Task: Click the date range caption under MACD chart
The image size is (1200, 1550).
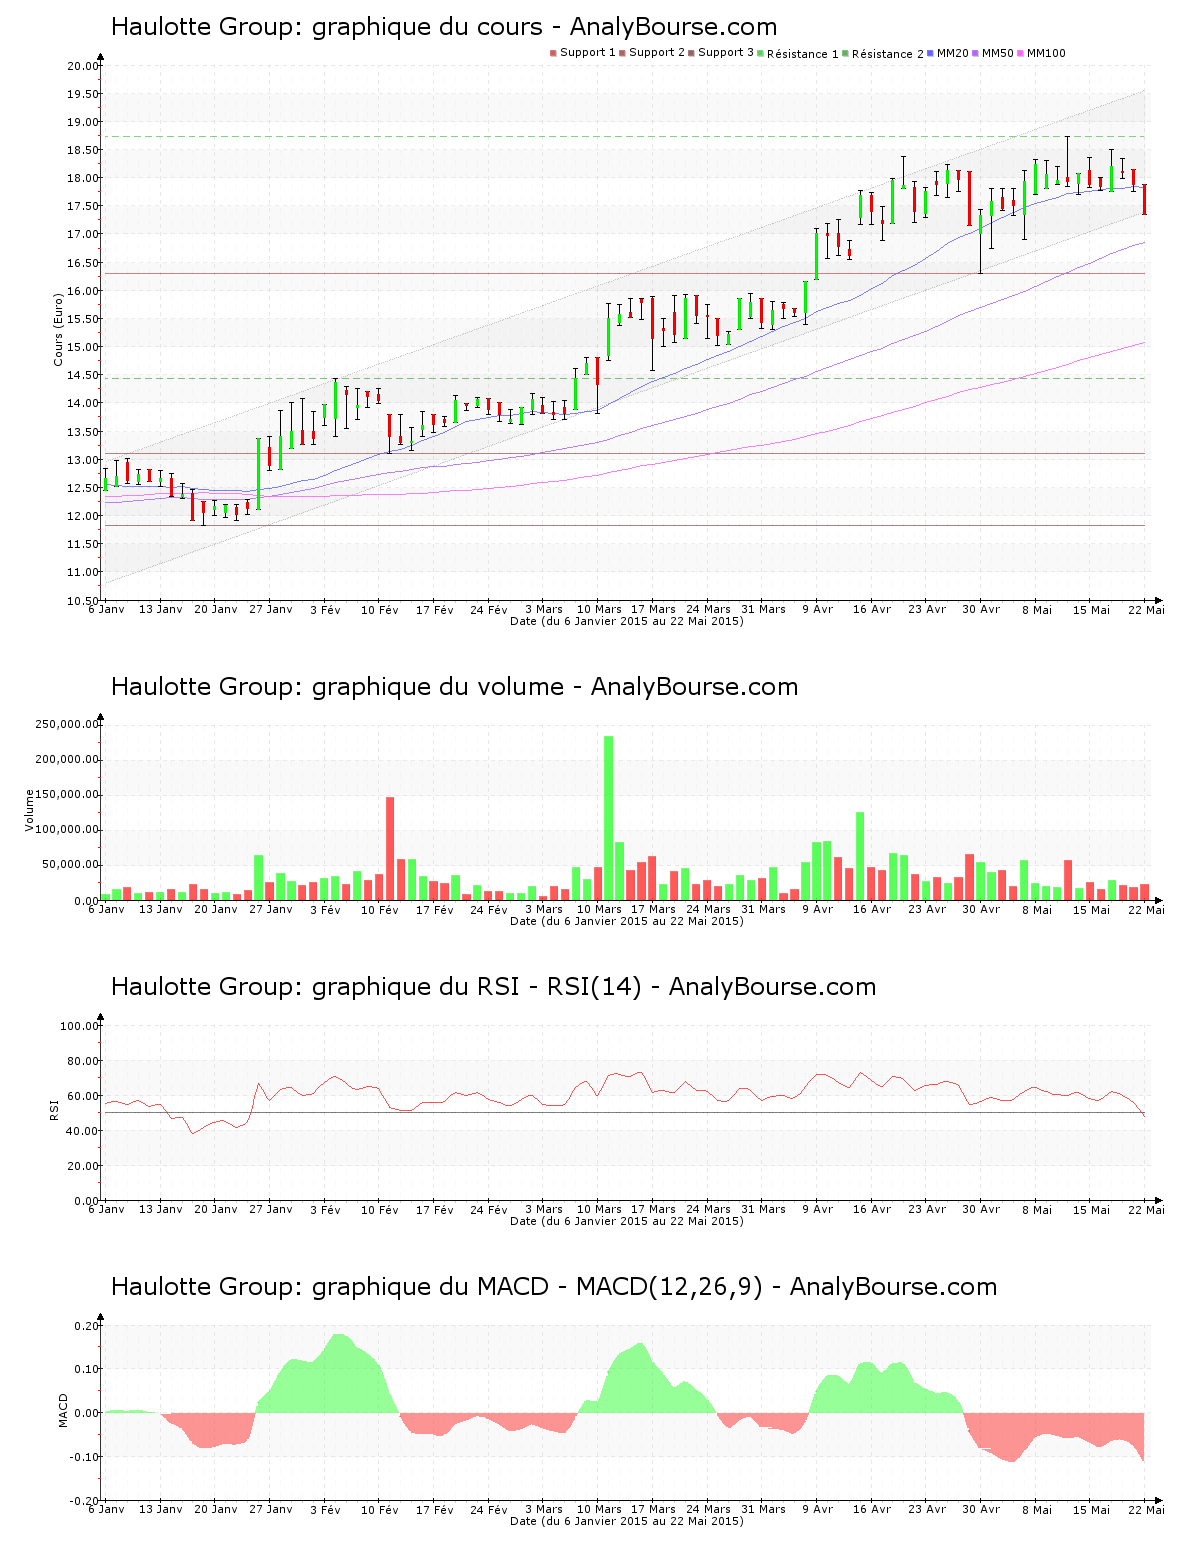Action: point(627,1521)
